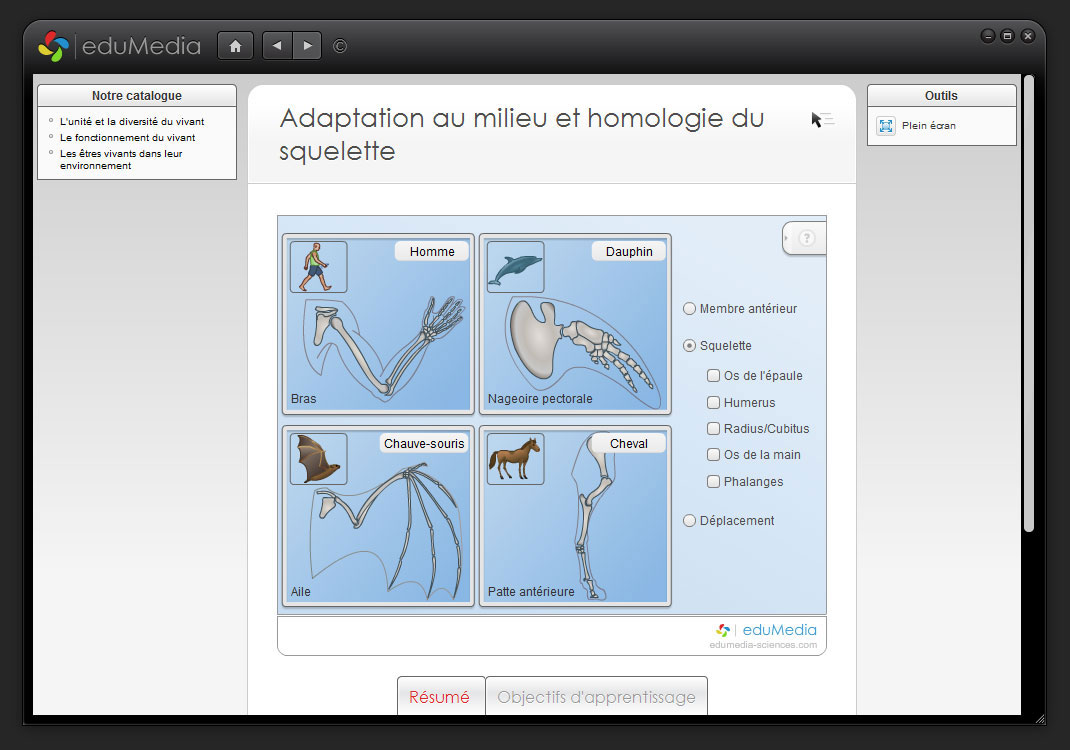Open Le fonctionnement du vivant link

pyautogui.click(x=127, y=138)
